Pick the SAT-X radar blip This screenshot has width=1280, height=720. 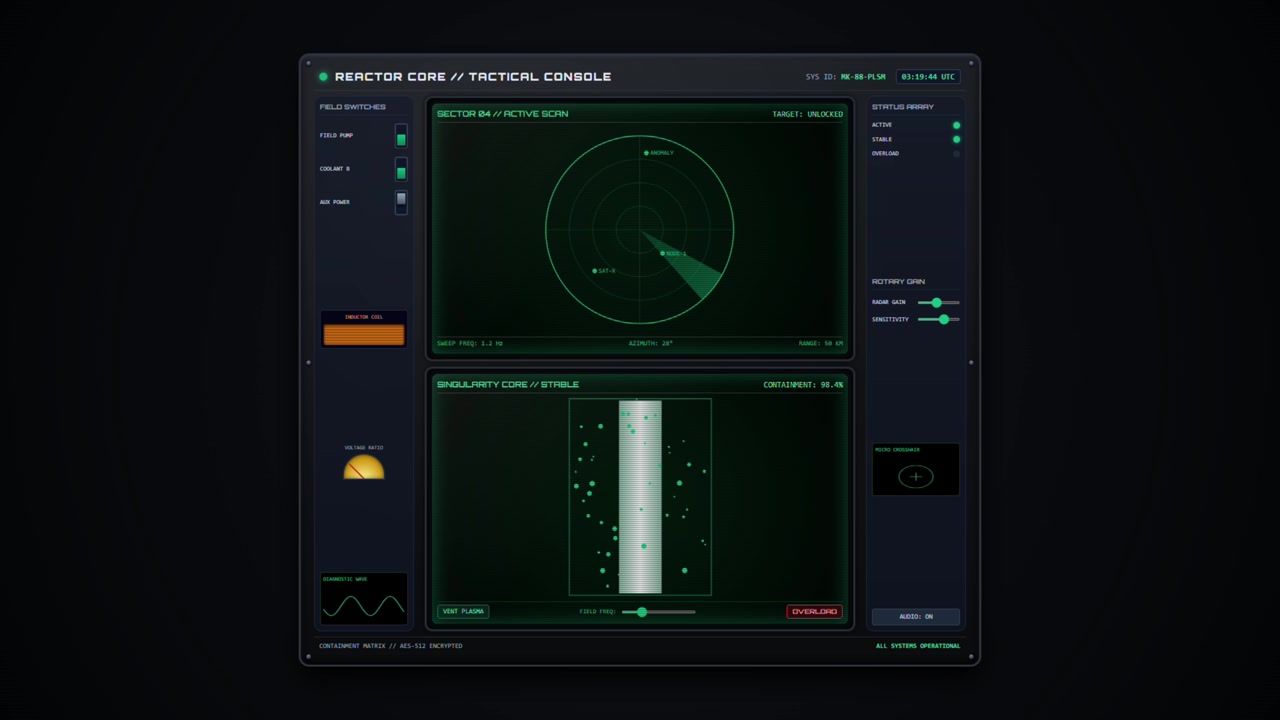595,271
